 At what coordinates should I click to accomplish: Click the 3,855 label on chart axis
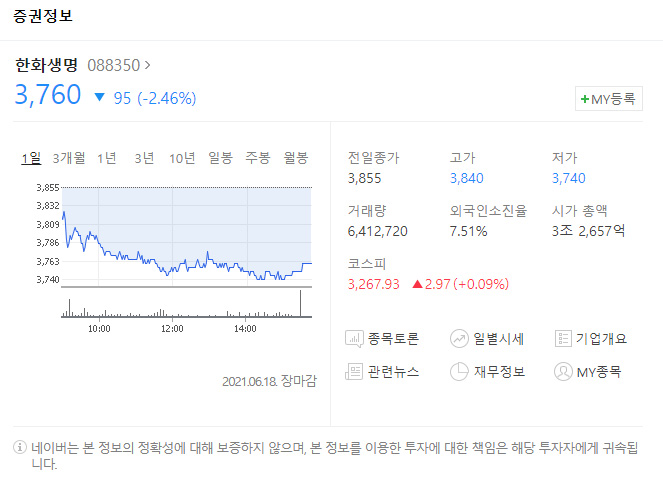[x=48, y=187]
